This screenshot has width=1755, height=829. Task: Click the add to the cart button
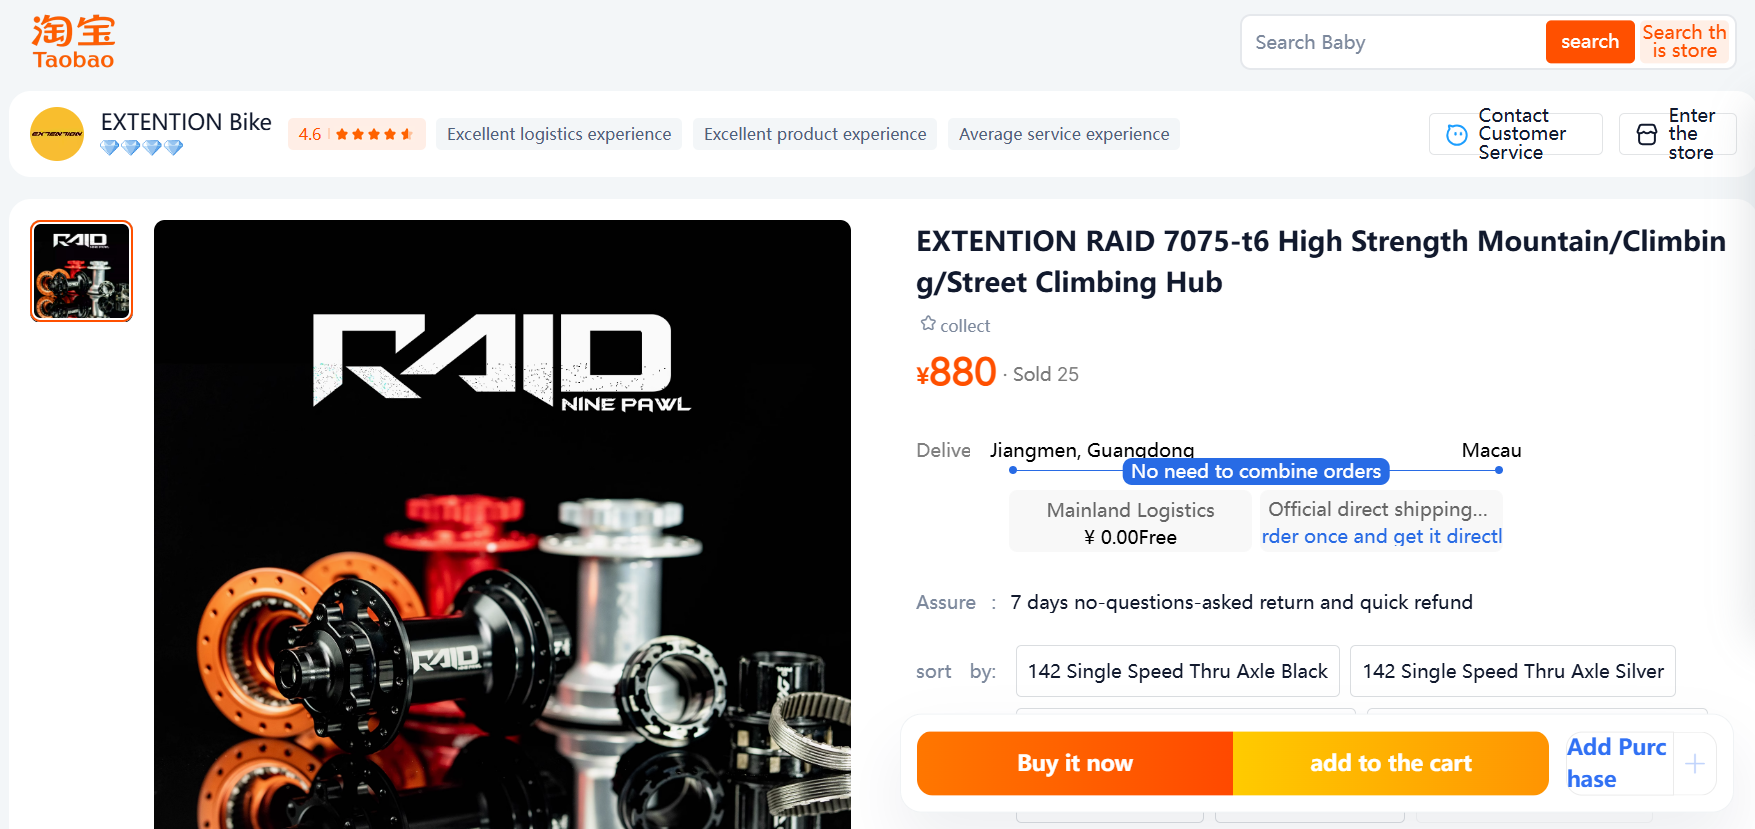click(x=1391, y=764)
